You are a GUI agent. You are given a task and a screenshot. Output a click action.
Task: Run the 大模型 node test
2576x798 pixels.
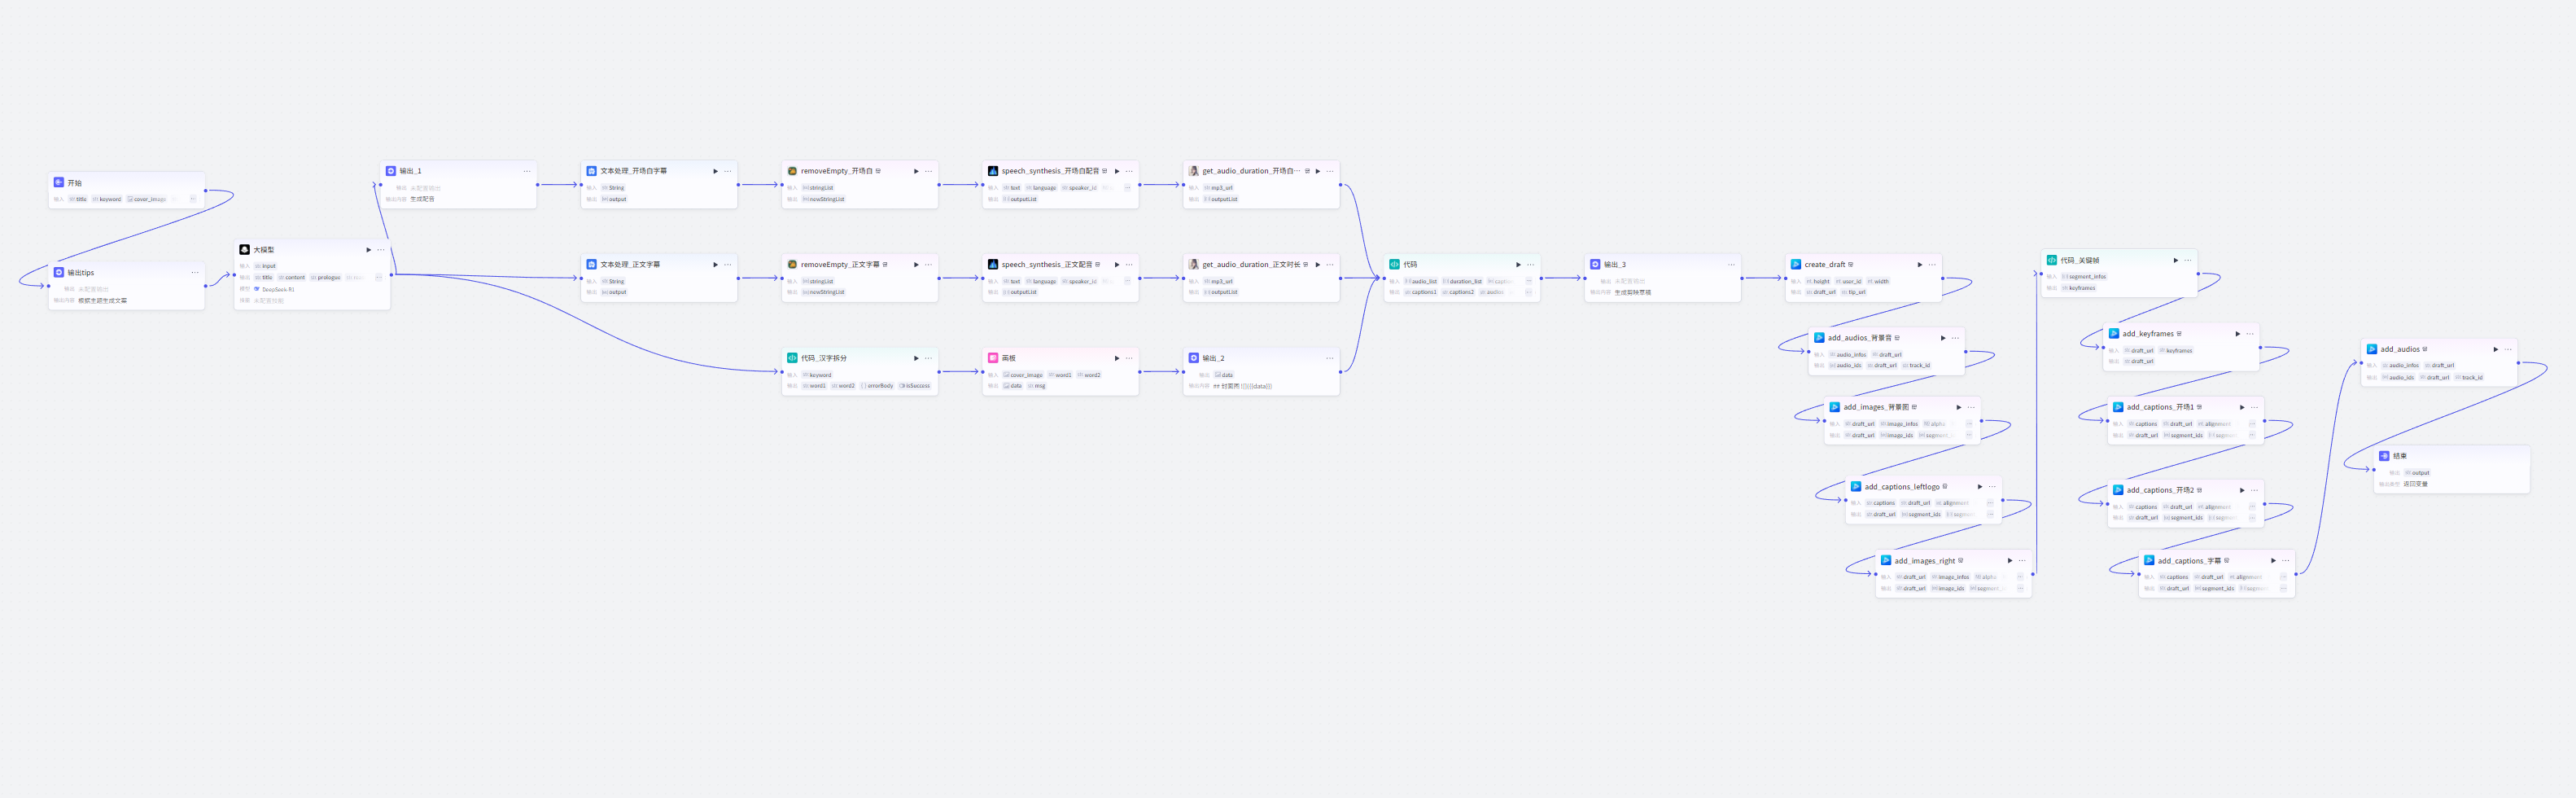pos(369,249)
